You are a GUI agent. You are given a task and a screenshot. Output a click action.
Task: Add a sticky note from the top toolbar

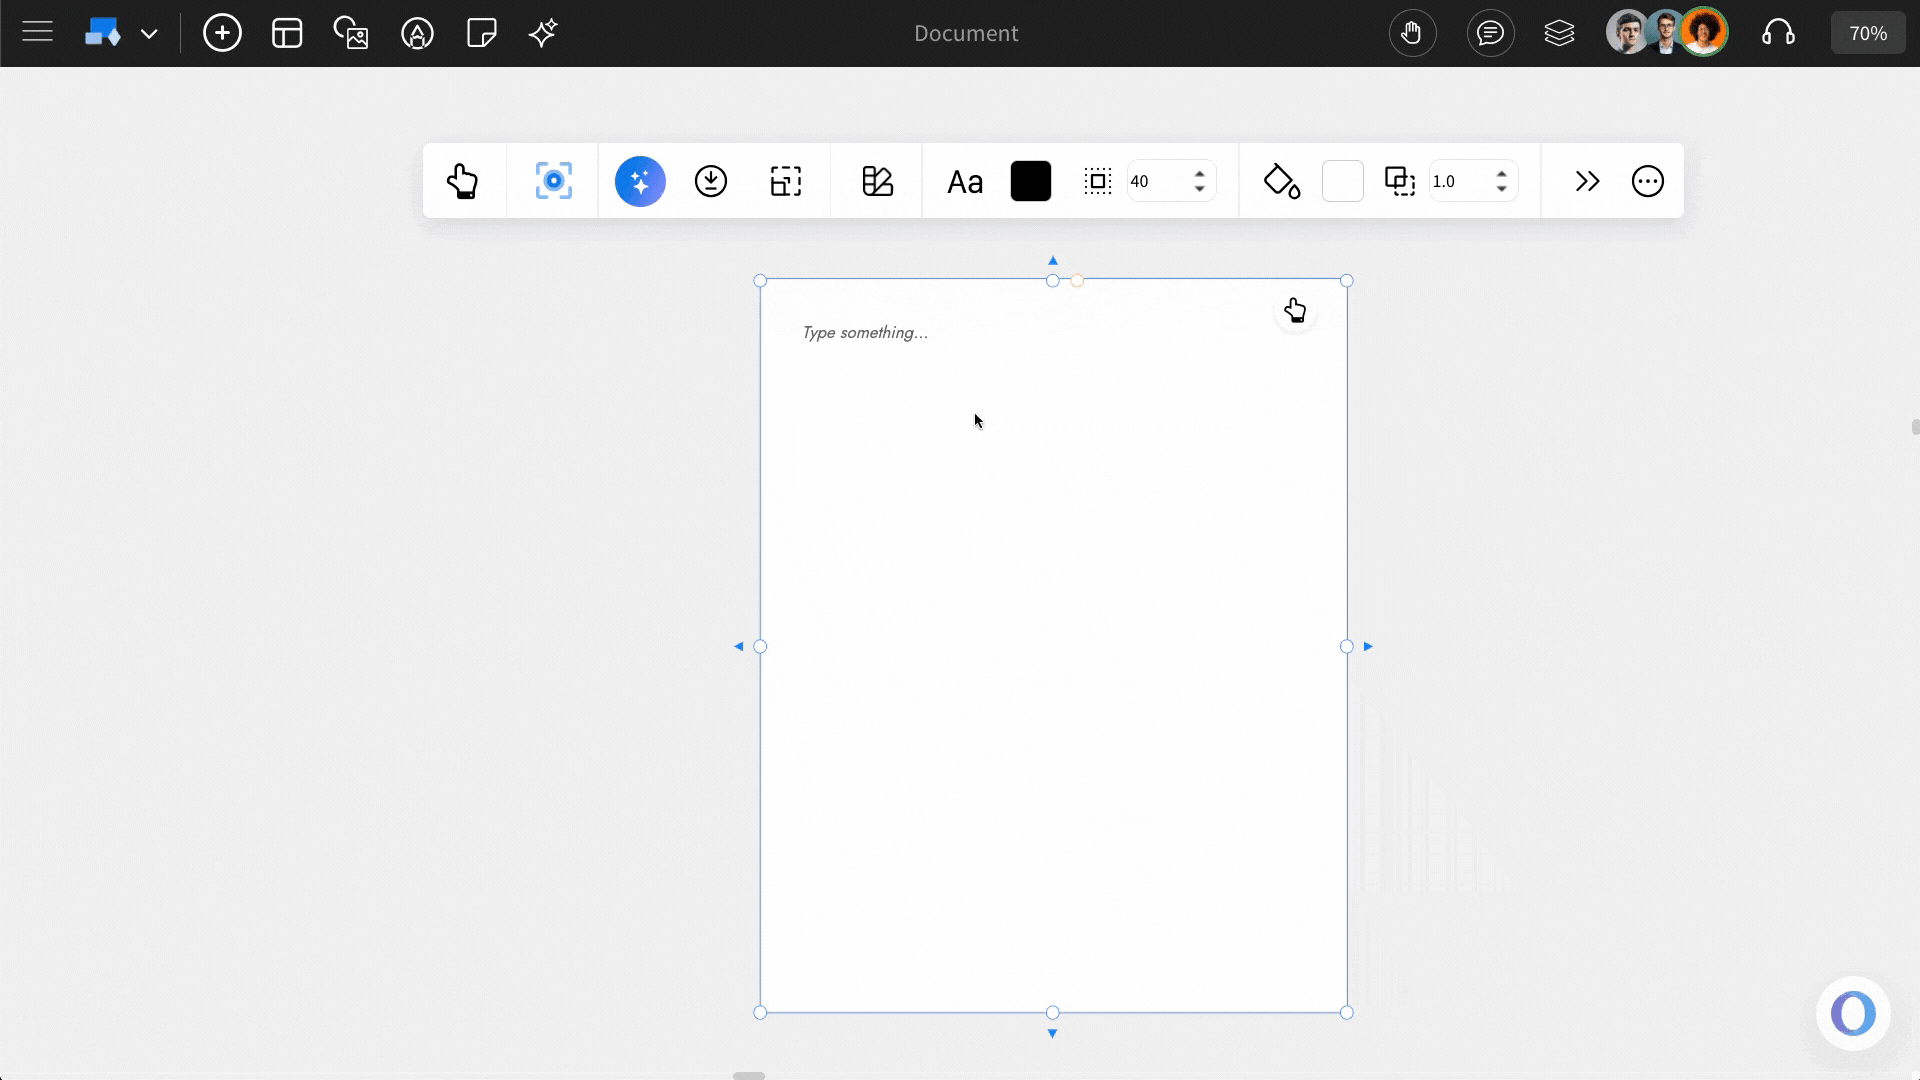coord(481,33)
